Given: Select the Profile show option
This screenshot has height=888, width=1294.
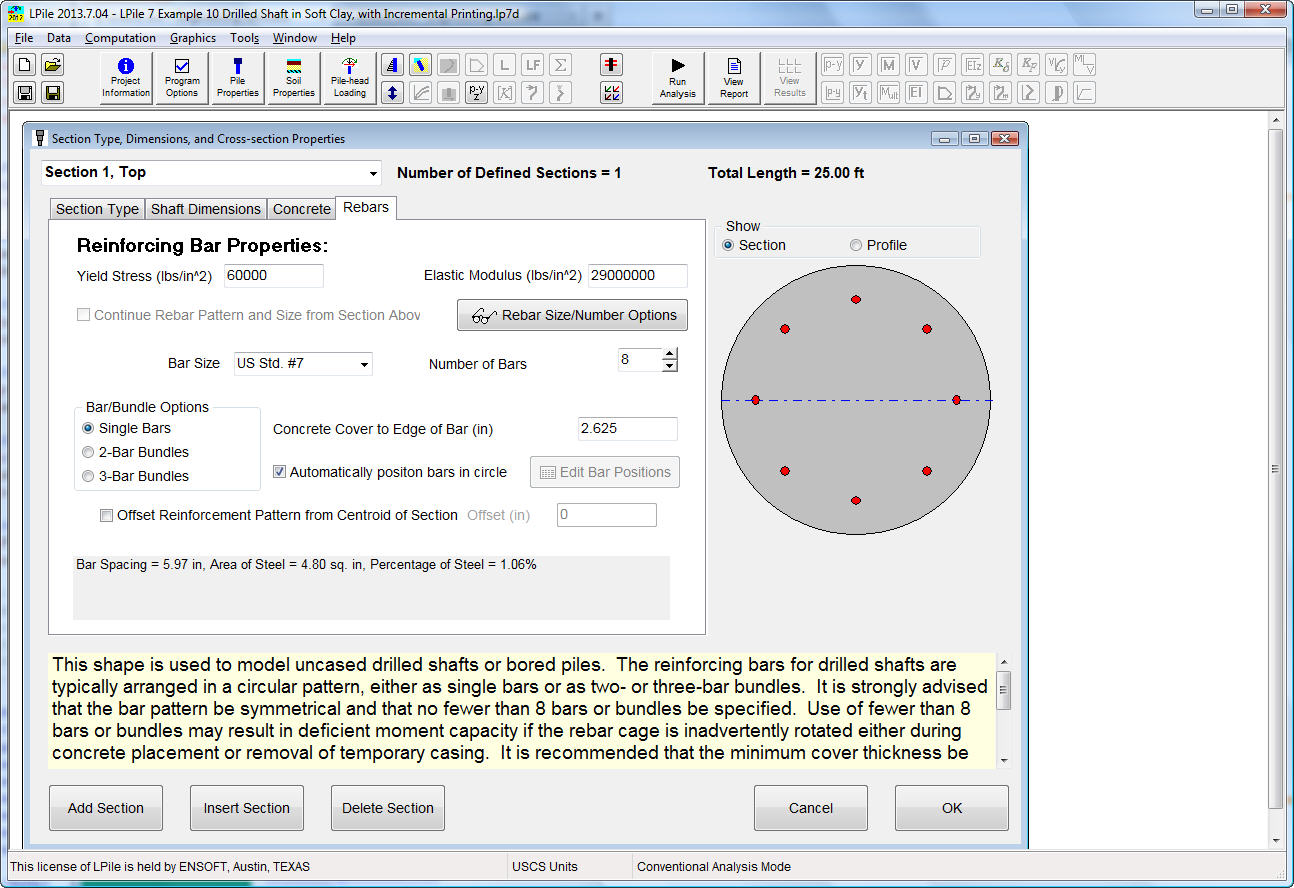Looking at the screenshot, I should [x=855, y=245].
